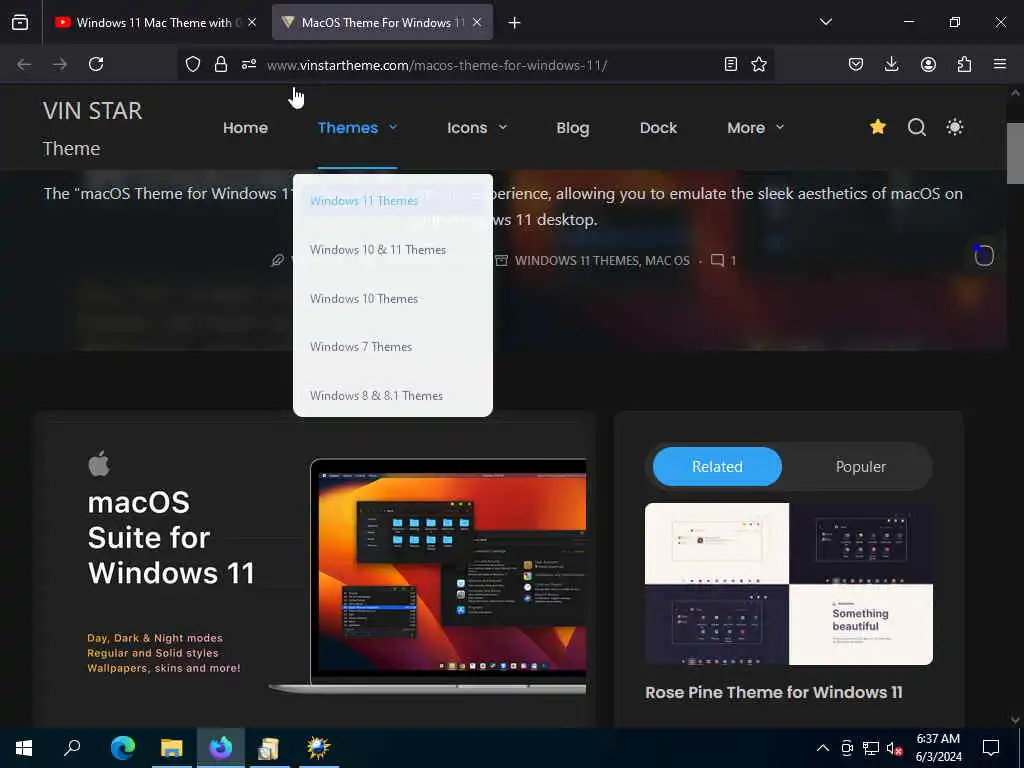1024x768 pixels.
Task: Close the YouTube Windows 11 Mac Theme tab
Action: [252, 22]
